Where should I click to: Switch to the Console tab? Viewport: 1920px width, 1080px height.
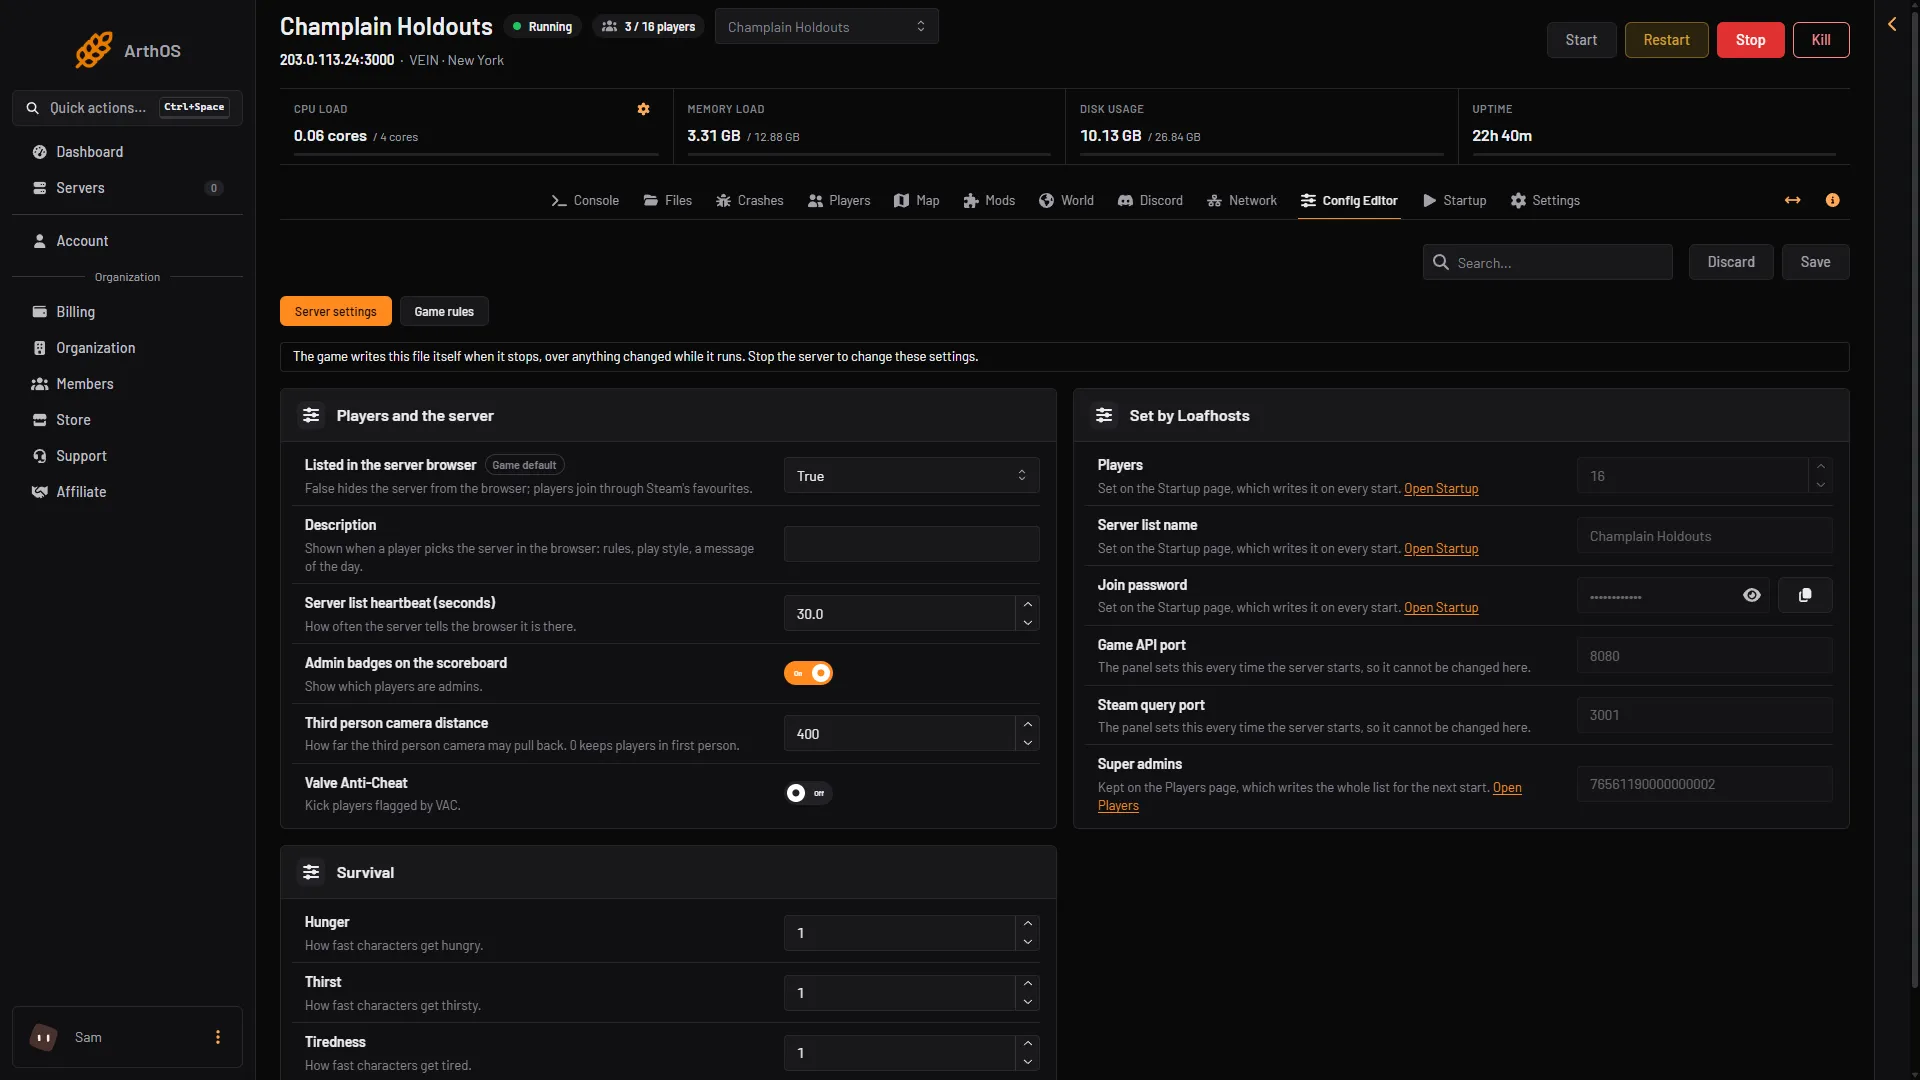pos(585,201)
